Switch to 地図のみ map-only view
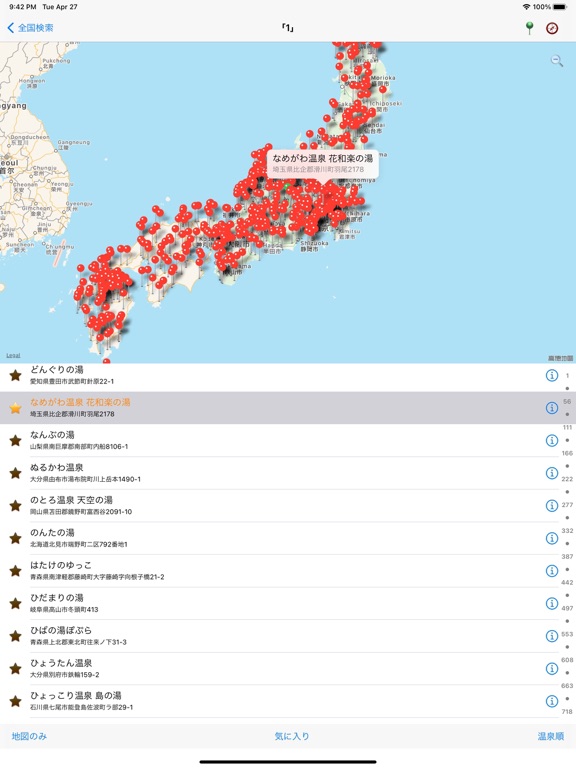The width and height of the screenshot is (576, 768). [x=29, y=736]
